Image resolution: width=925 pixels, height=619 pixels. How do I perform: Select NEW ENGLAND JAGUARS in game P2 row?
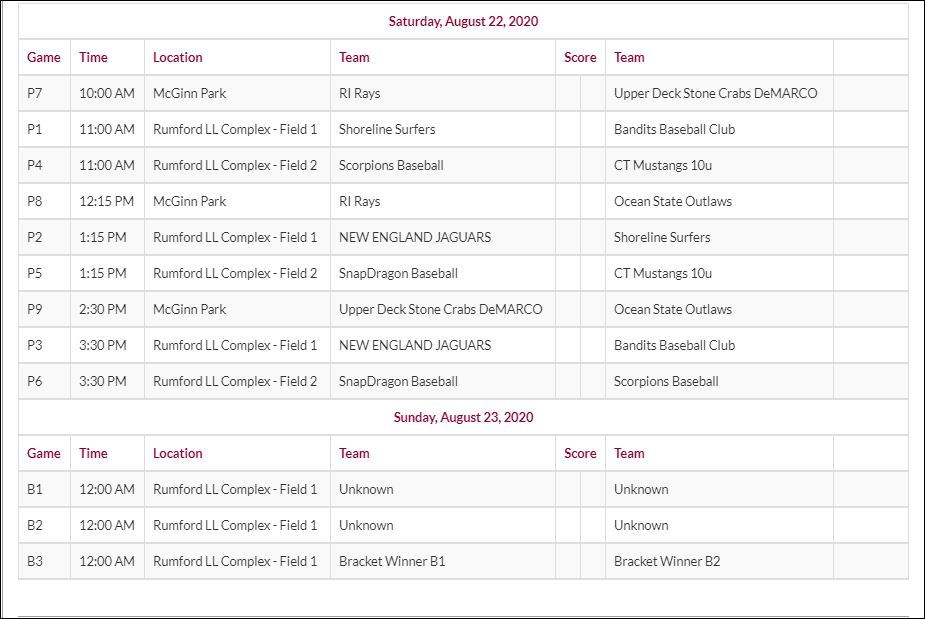415,237
